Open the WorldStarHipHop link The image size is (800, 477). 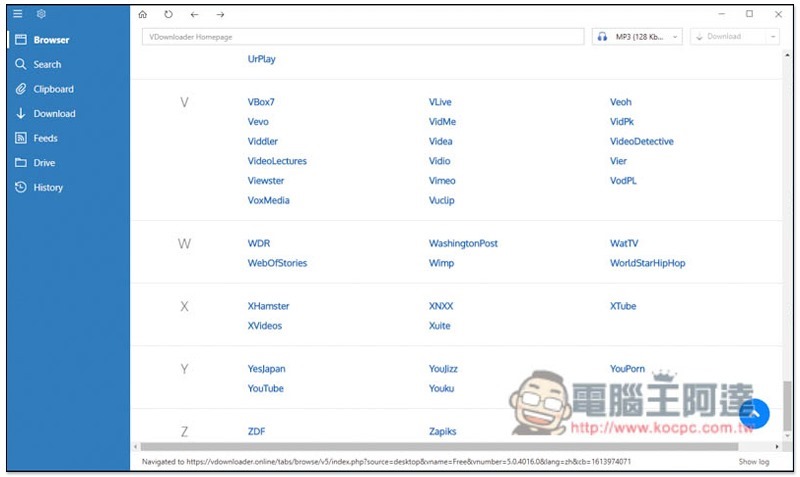647,263
